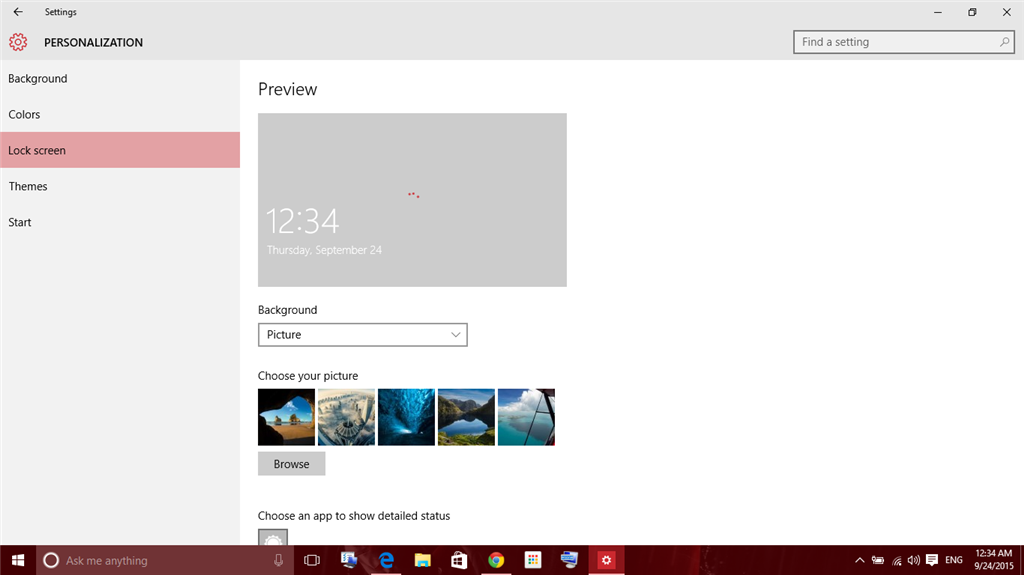Choose the beach cave picture thumbnail
Screen dimensions: 1024x575
286,417
